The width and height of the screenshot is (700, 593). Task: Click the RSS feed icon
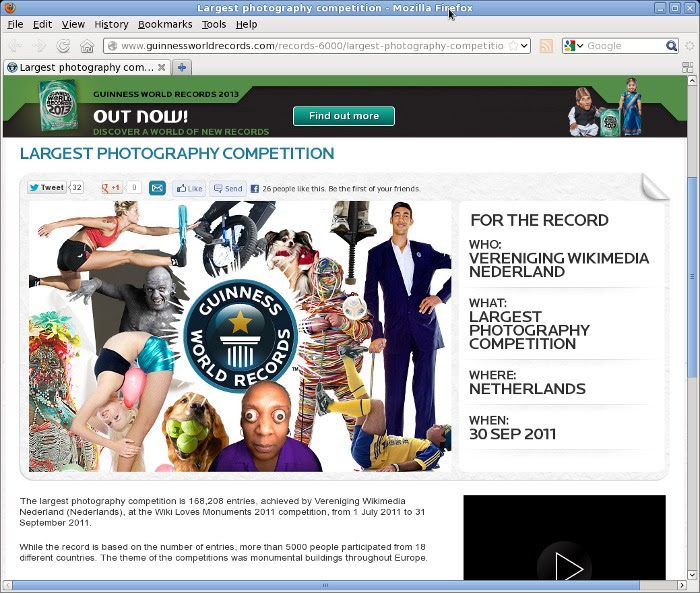pos(546,46)
